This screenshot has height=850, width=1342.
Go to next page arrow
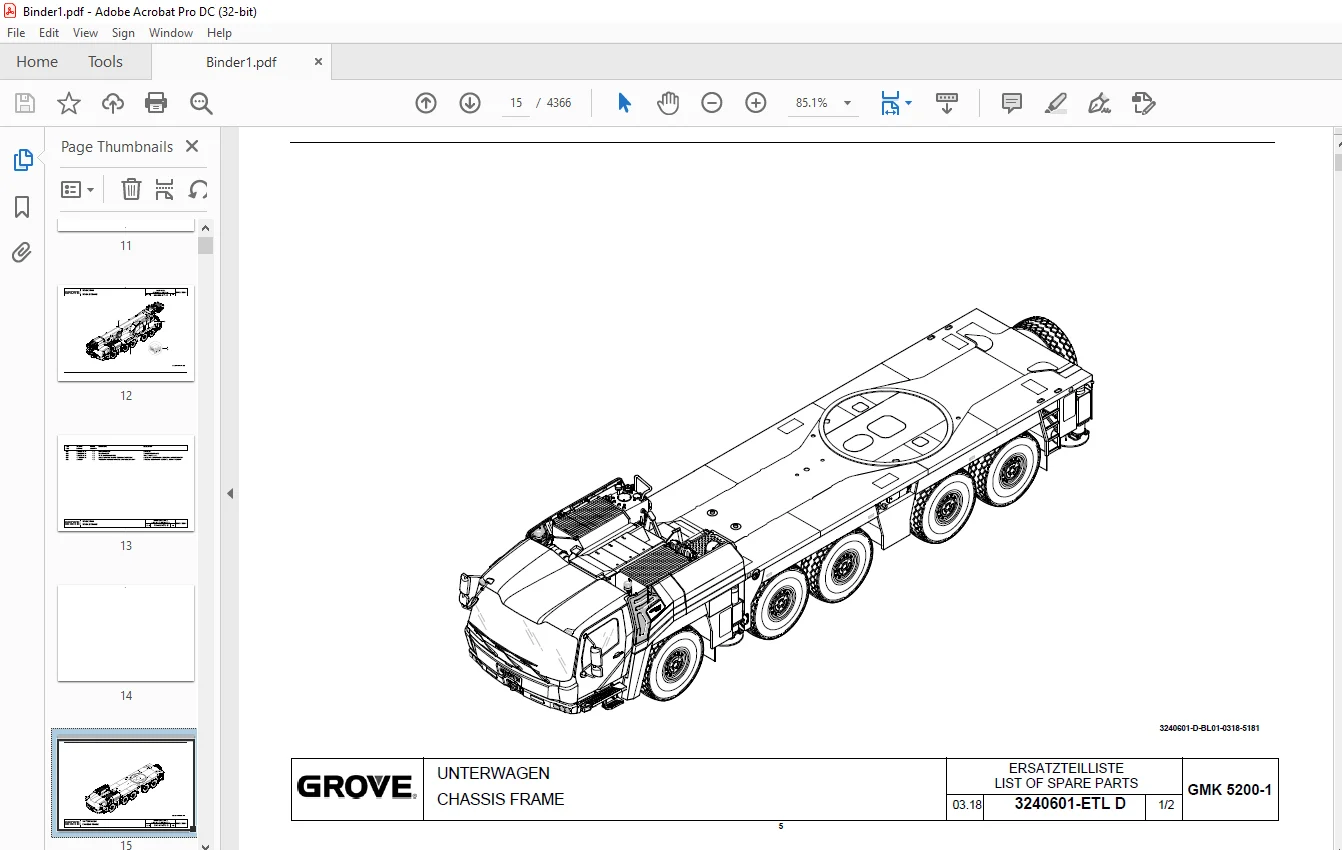click(x=470, y=103)
